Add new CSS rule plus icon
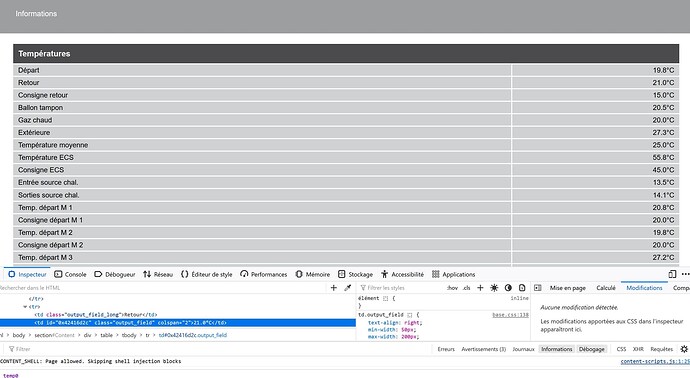 click(481, 288)
